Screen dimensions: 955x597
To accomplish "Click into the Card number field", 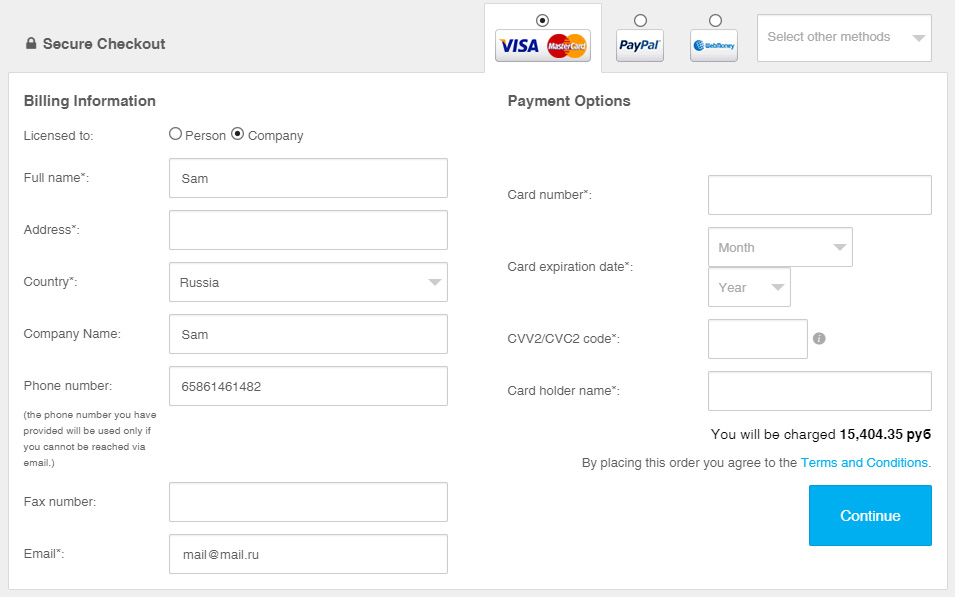I will coord(819,195).
